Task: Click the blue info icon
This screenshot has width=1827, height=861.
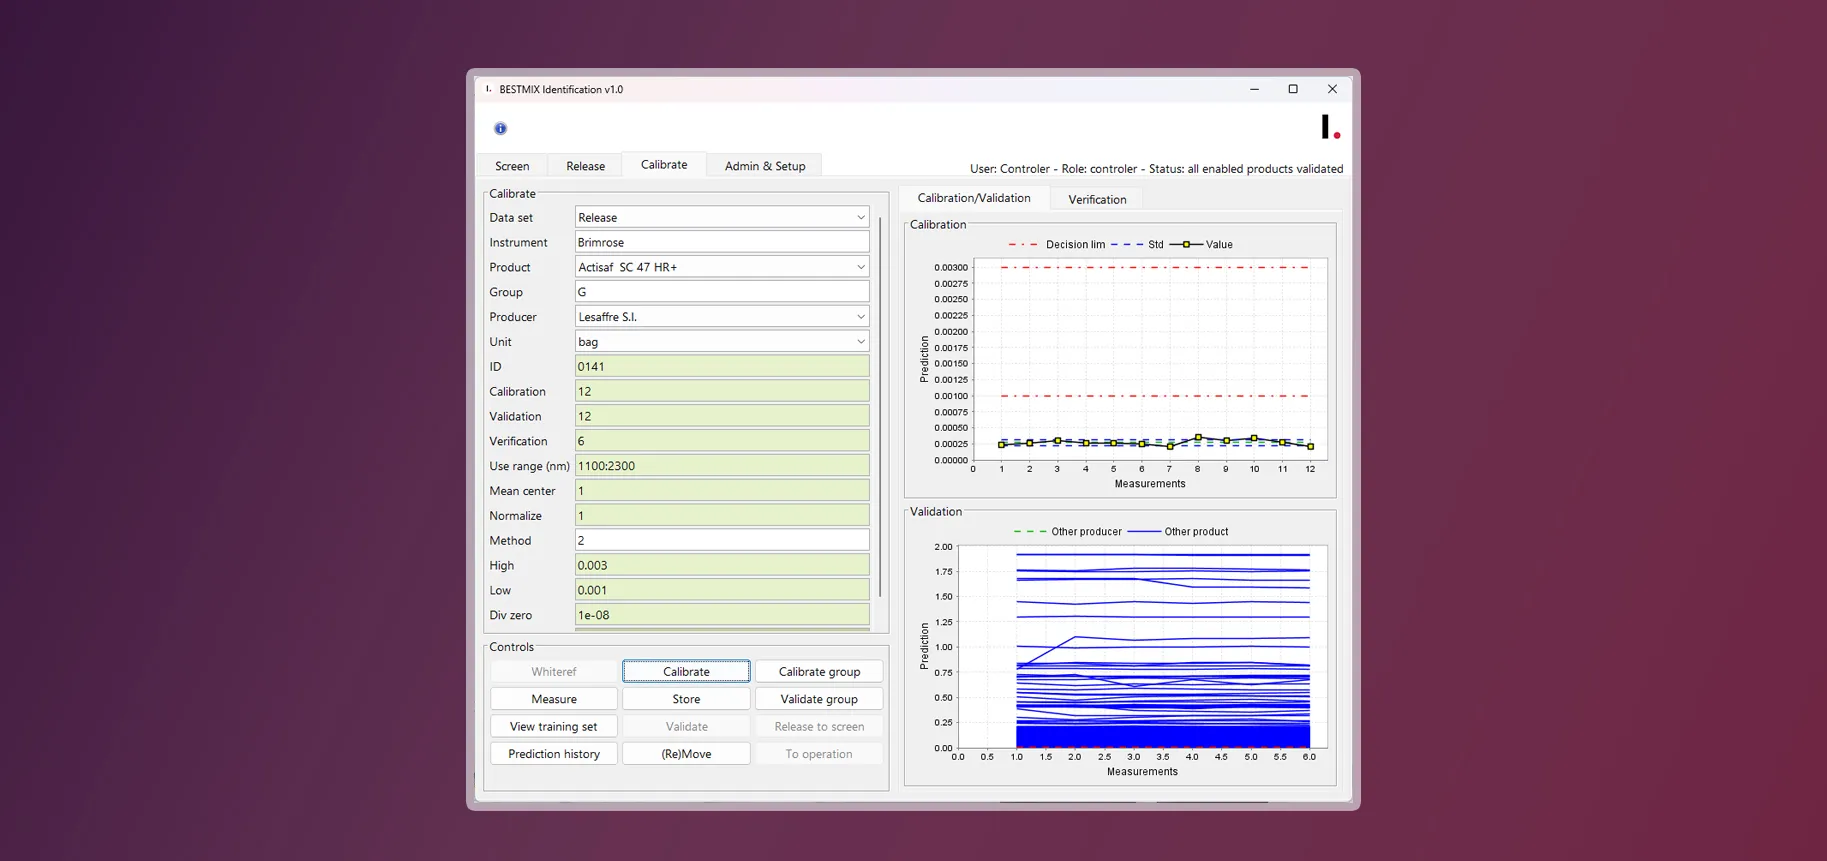Action: click(500, 128)
